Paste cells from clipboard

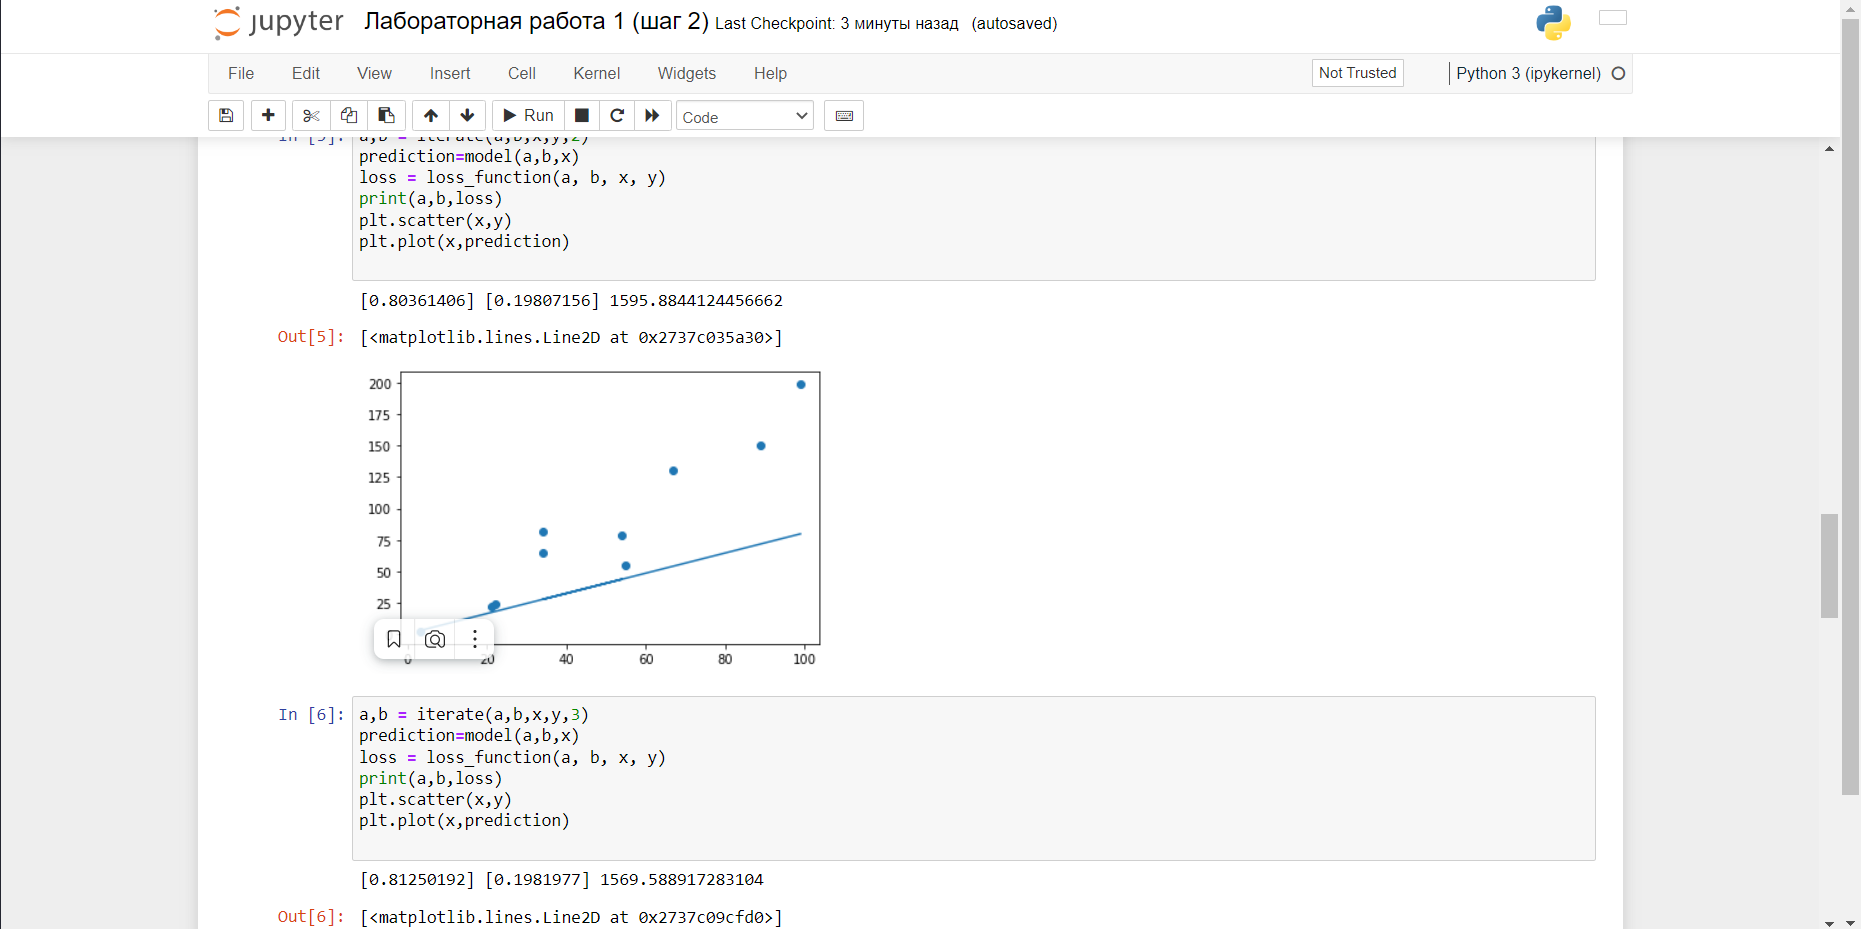pyautogui.click(x=386, y=115)
